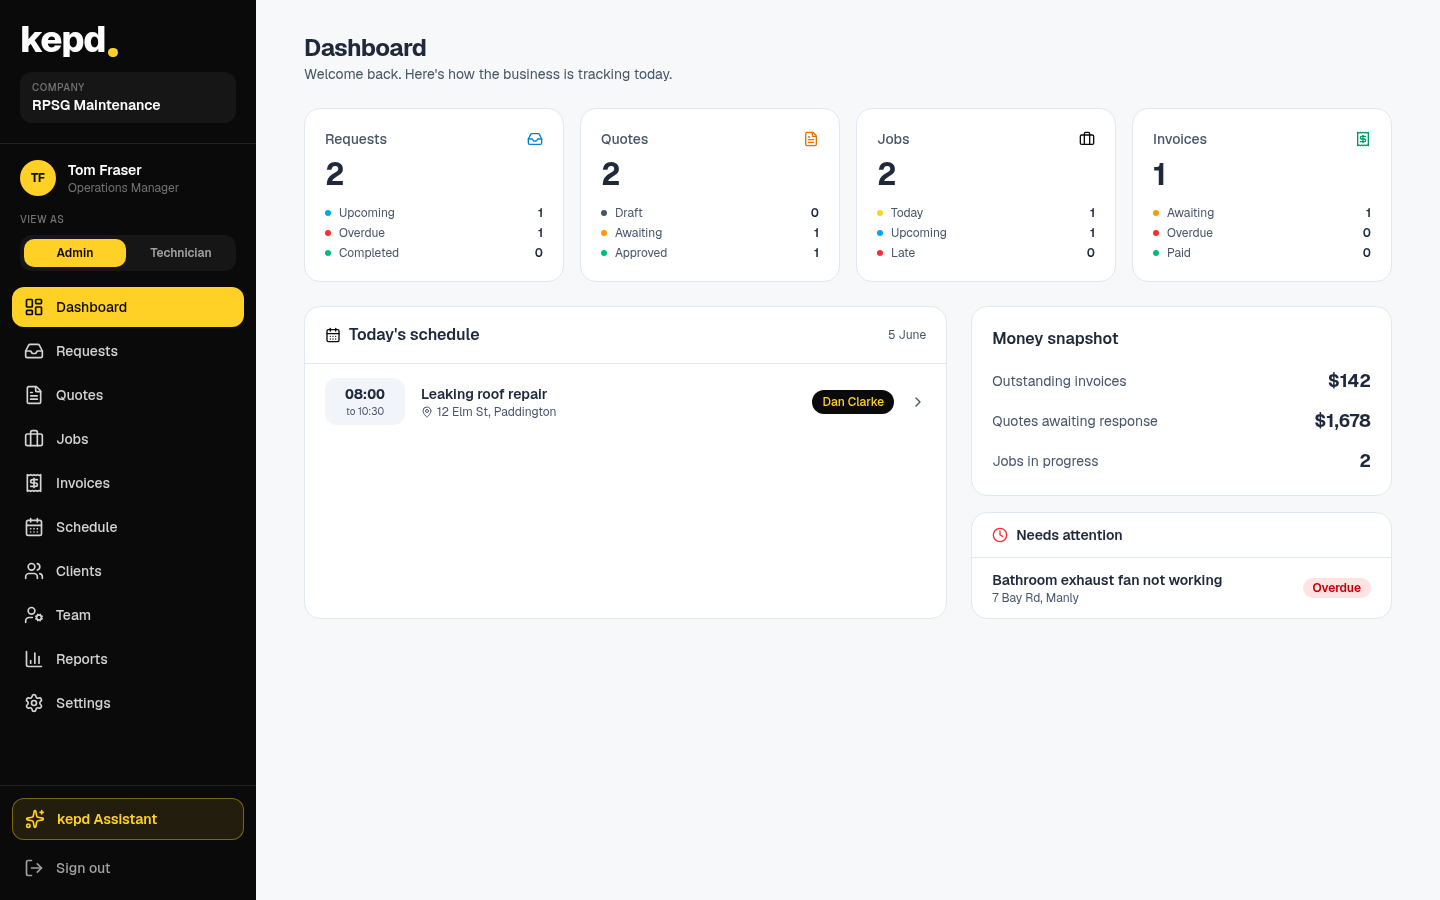Click the Dan Clarke assignee badge
Viewport: 1440px width, 900px height.
coord(853,402)
